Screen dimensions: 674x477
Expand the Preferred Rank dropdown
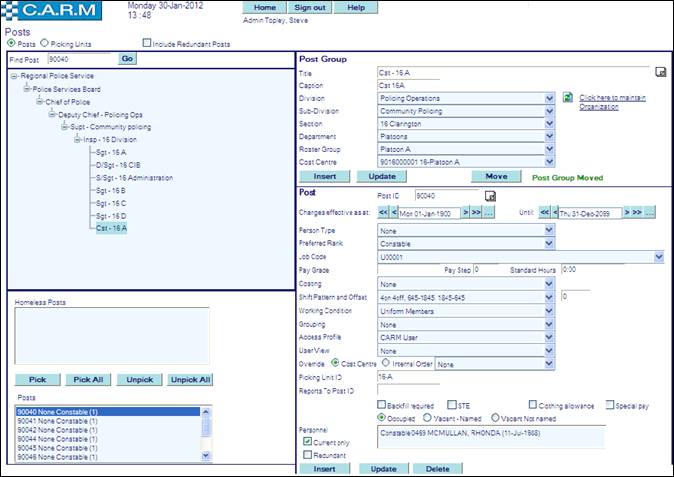(549, 243)
